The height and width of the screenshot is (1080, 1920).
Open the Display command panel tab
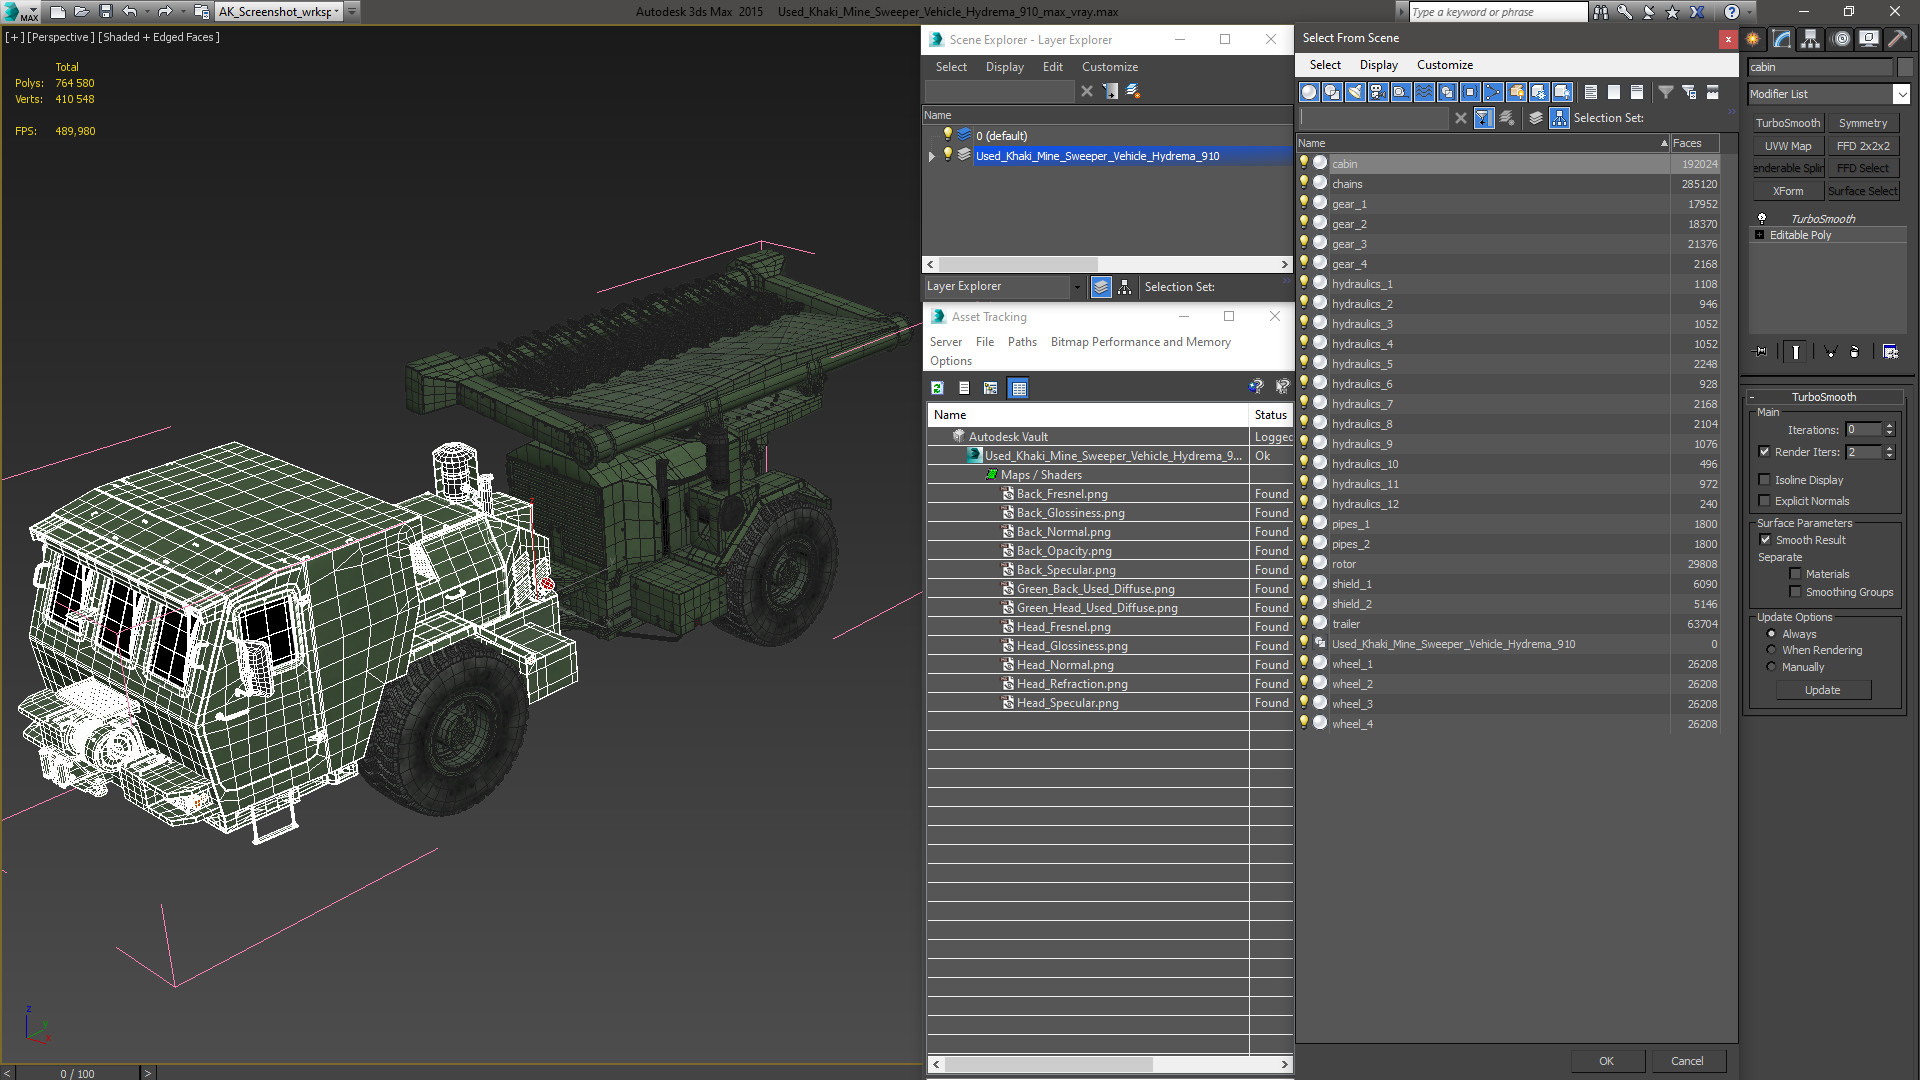tap(1868, 39)
